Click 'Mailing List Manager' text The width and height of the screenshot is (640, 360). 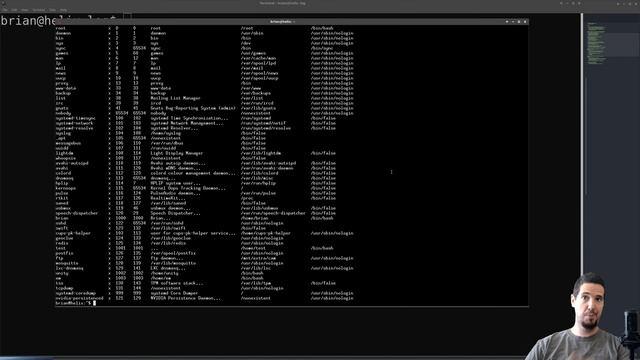176,98
